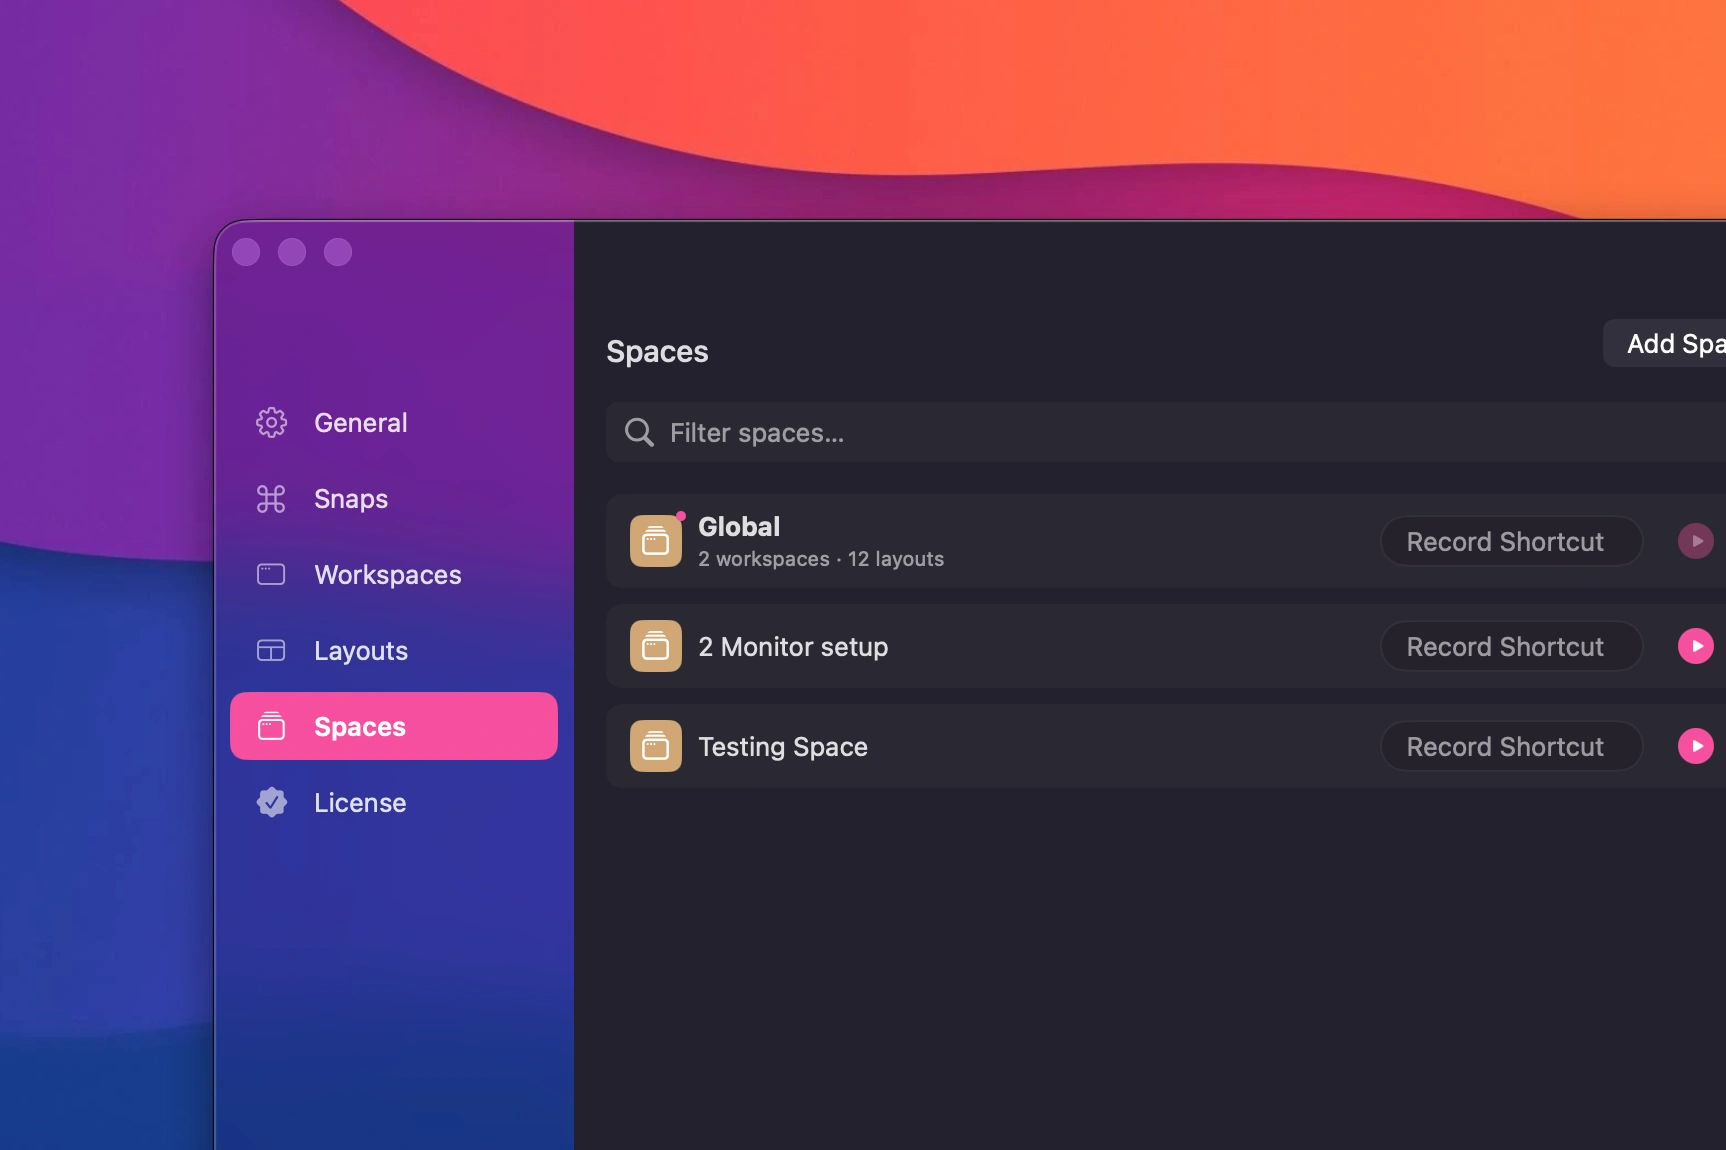Click the General gear icon

[271, 423]
